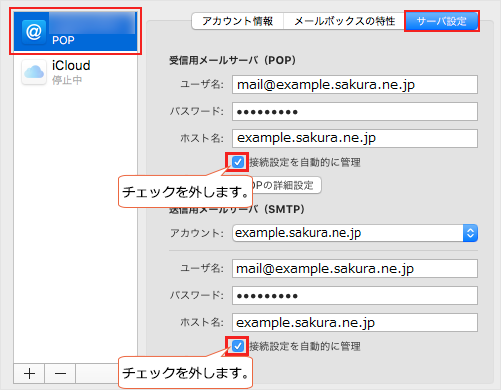Expand the example.sakura.ne.jp account combo box
This screenshot has width=501, height=390.
tap(355, 233)
